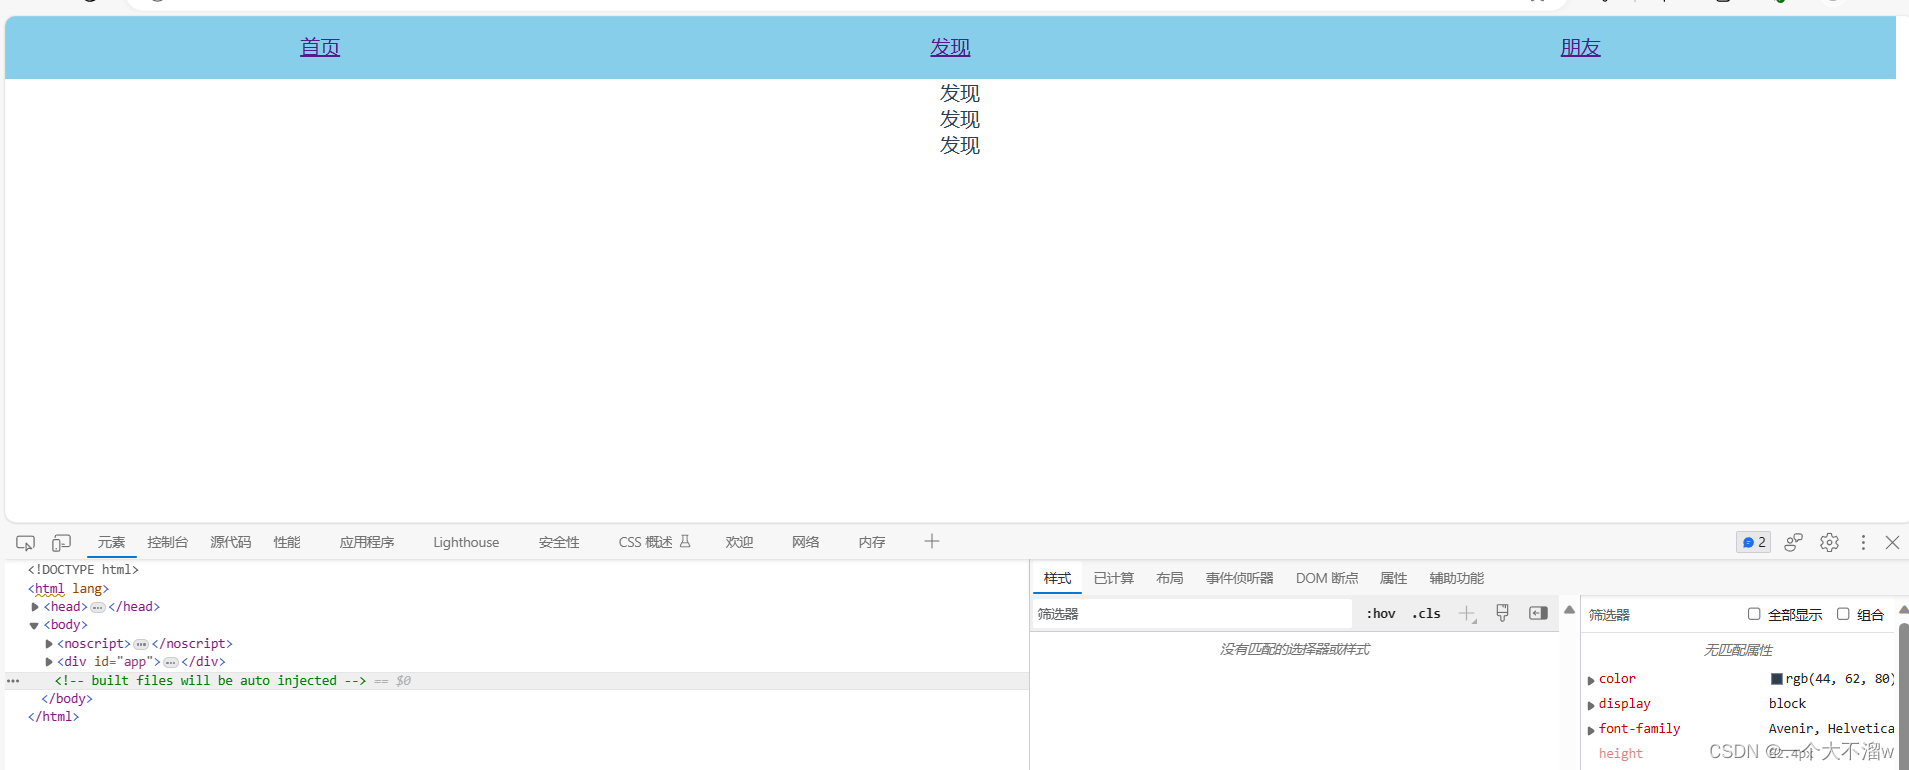The image size is (1909, 770).
Task: Expand the noscript element node
Action: click(x=49, y=644)
